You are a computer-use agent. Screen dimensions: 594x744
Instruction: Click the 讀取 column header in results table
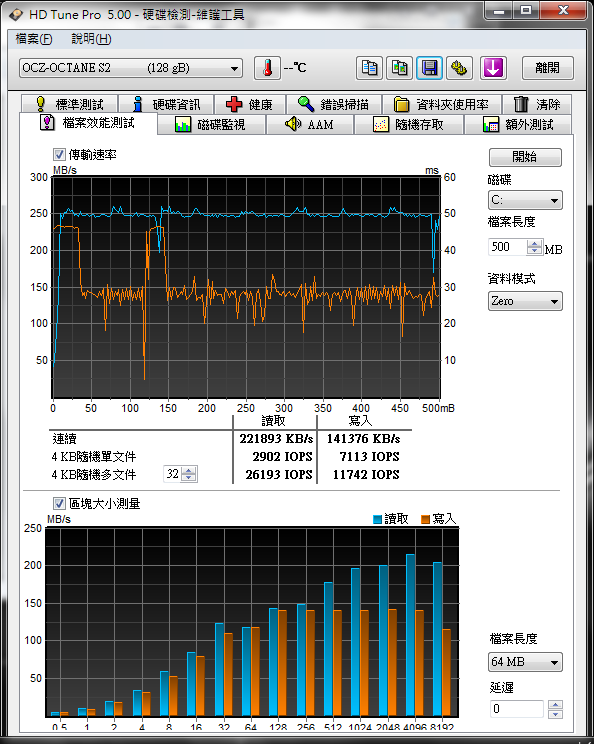click(274, 420)
